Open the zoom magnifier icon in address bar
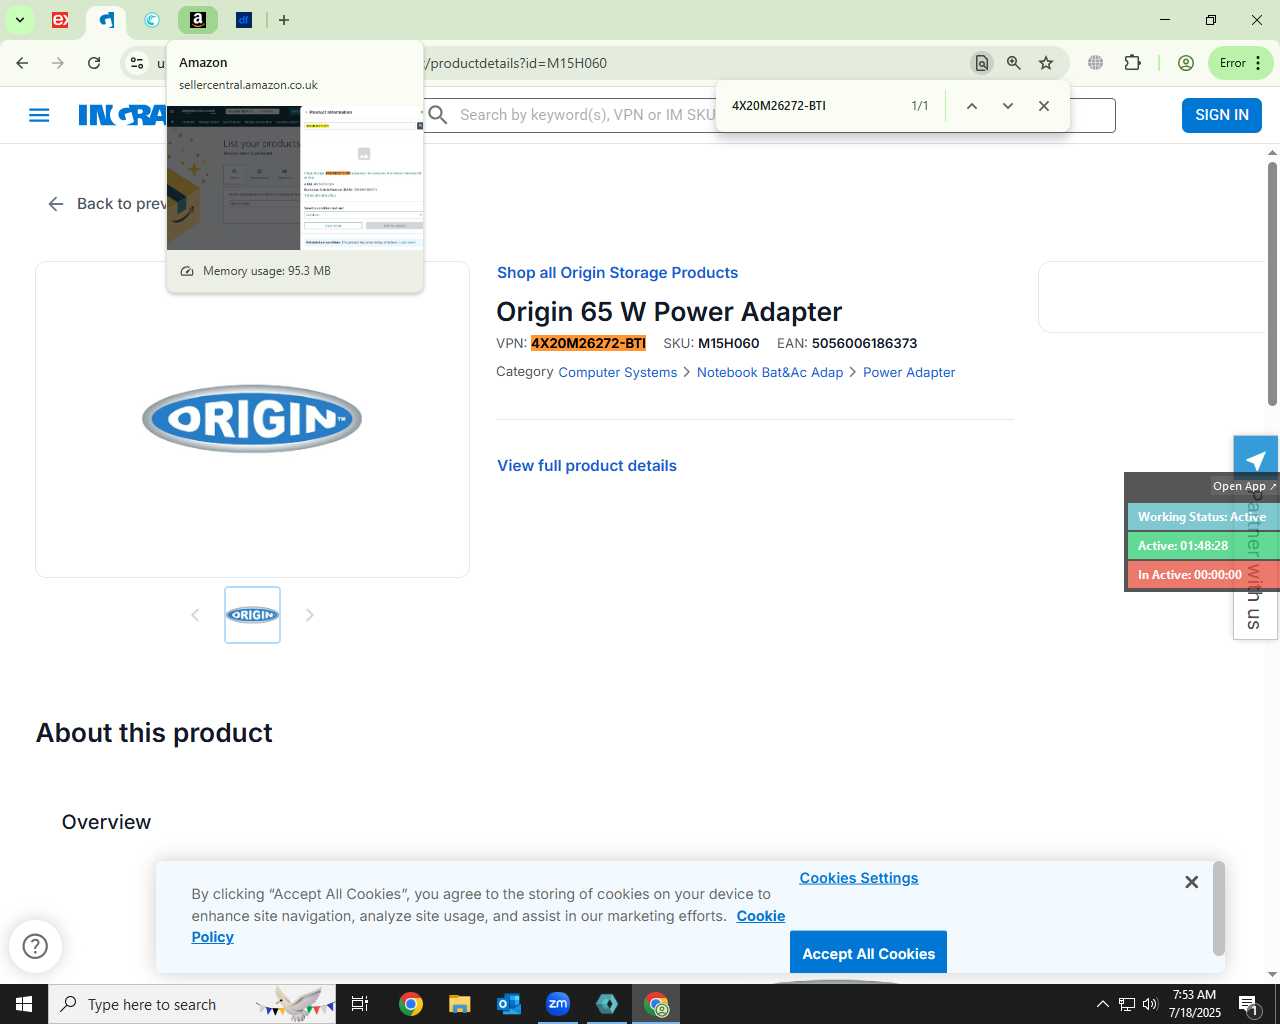 coord(1014,63)
